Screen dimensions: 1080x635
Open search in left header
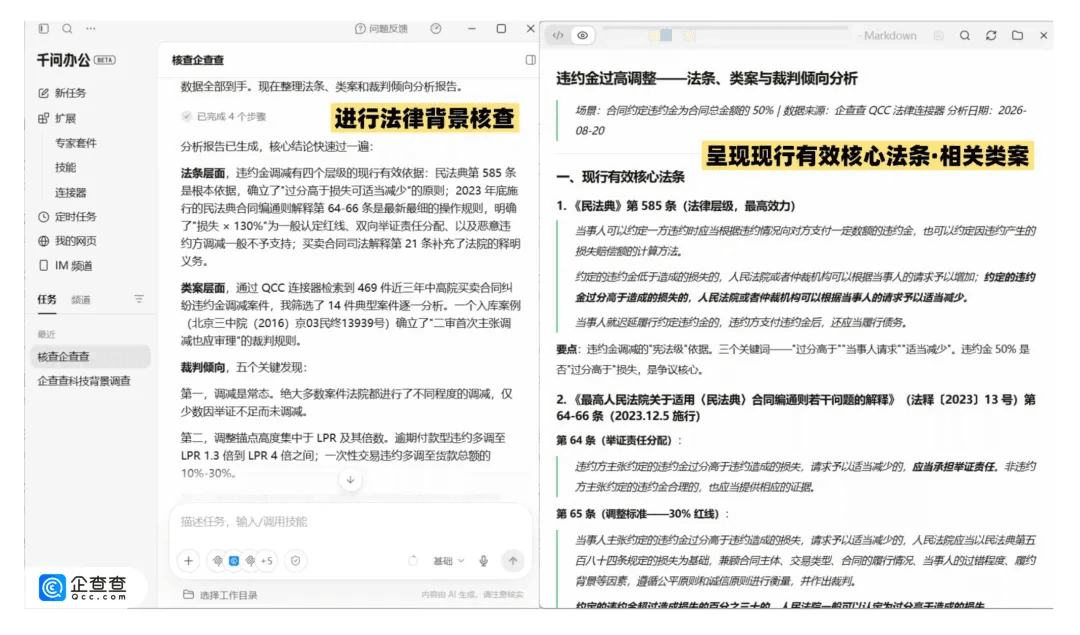click(67, 29)
